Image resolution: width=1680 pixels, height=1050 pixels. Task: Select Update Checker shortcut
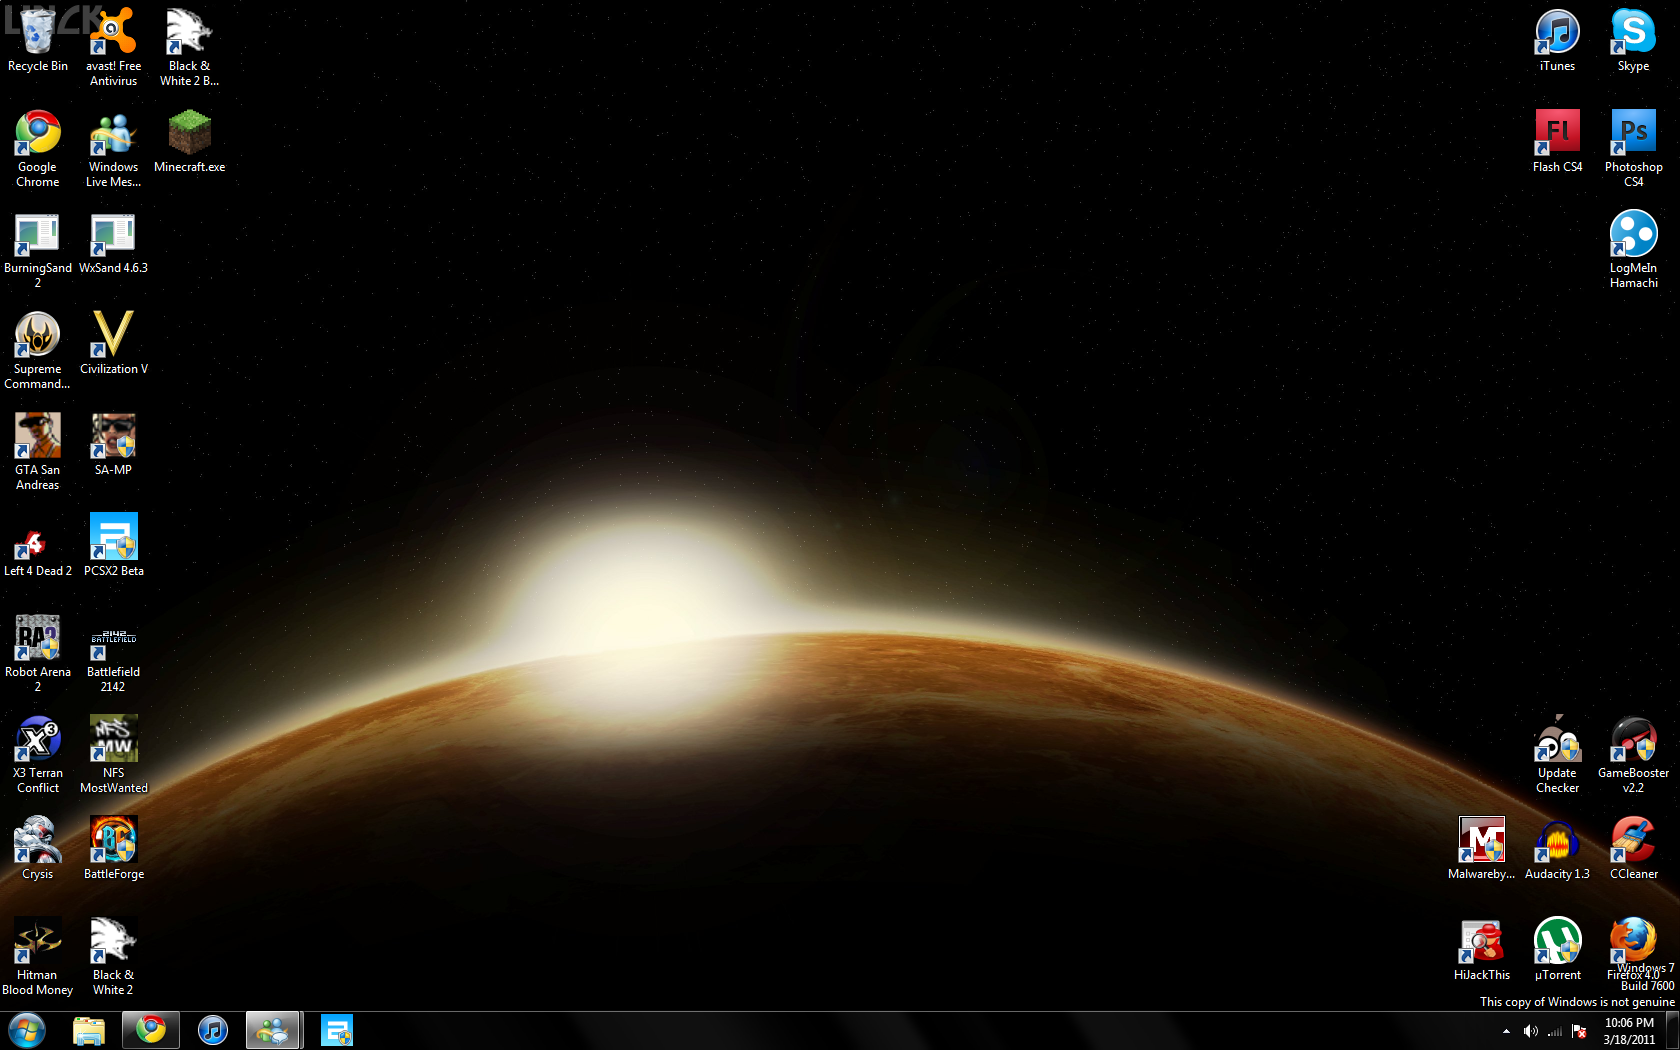[1558, 754]
